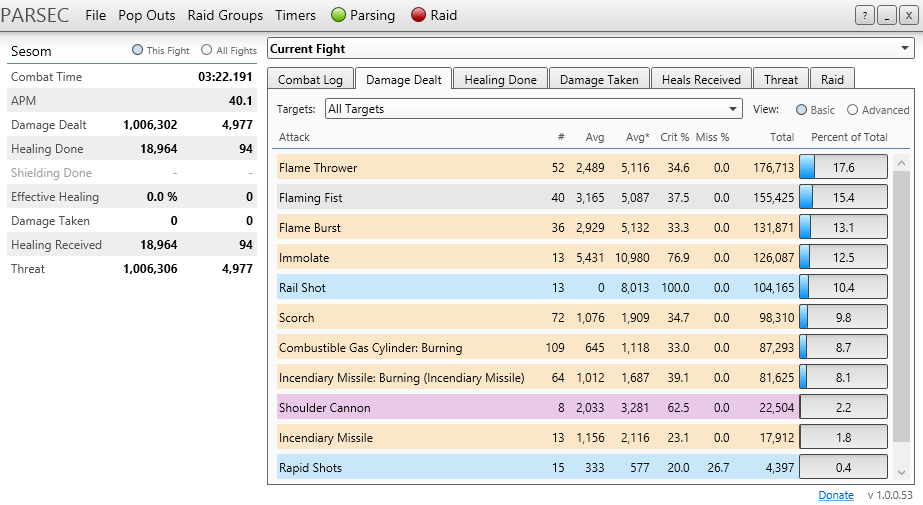Open the Timers menu

pyautogui.click(x=296, y=15)
